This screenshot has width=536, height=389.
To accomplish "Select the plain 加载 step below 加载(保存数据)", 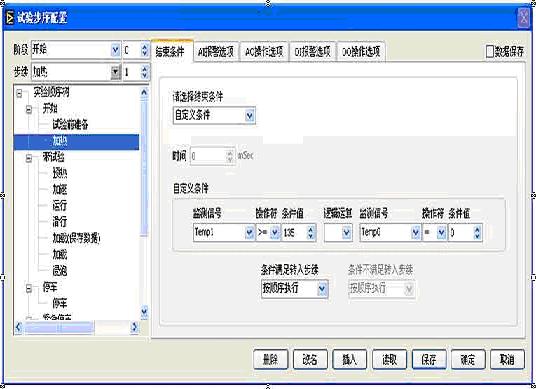I will click(59, 255).
